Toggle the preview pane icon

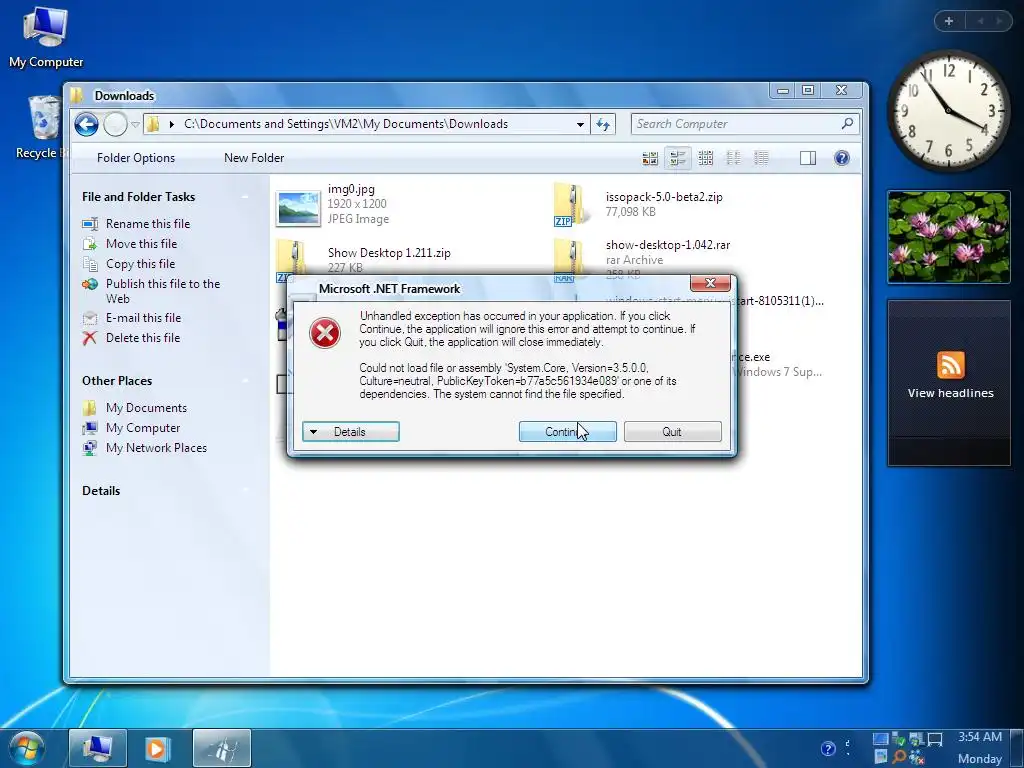click(808, 158)
